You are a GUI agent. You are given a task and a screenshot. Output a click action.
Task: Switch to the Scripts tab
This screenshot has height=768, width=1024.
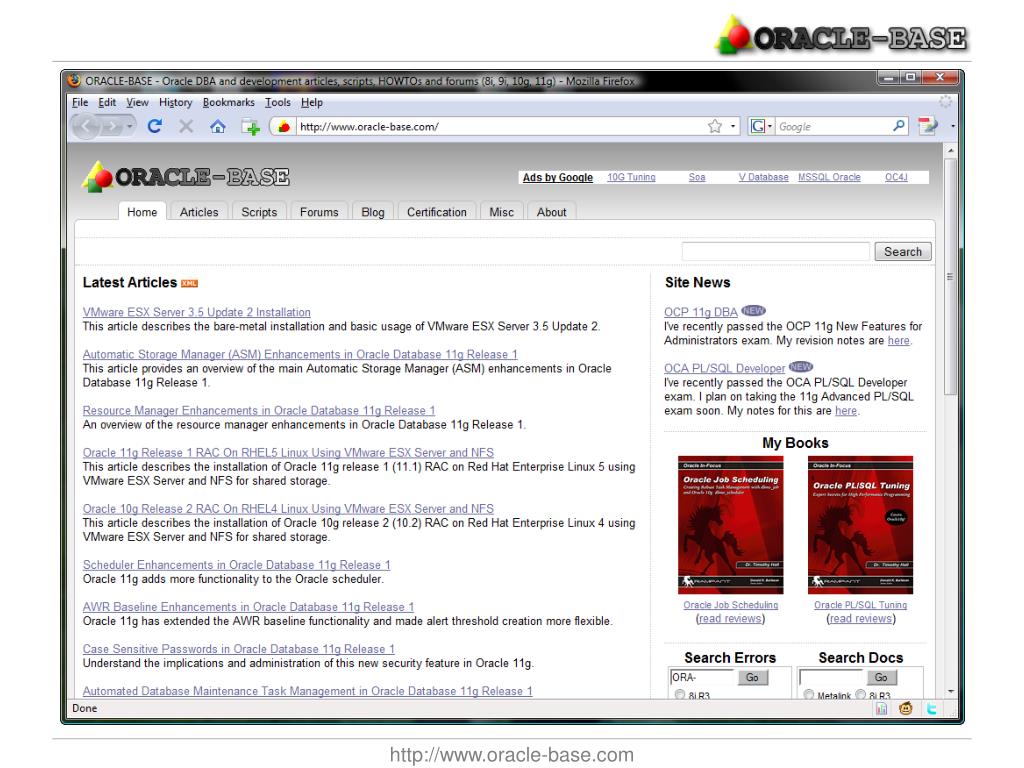tap(259, 212)
